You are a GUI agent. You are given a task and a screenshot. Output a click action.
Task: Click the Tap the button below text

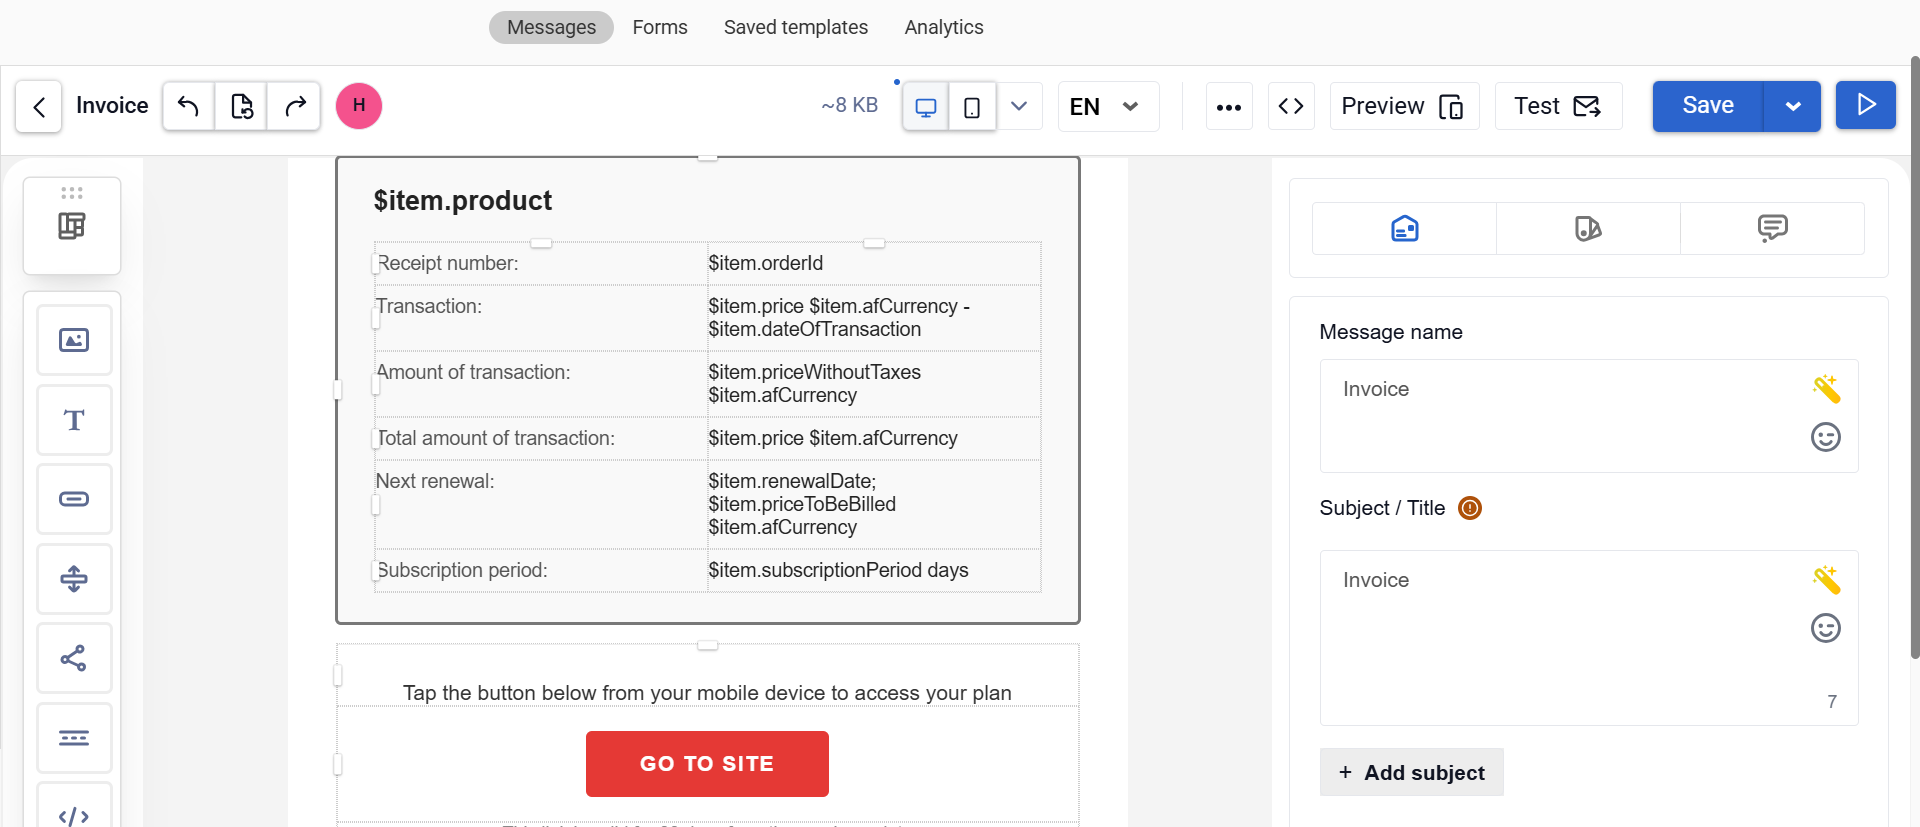[x=707, y=693]
